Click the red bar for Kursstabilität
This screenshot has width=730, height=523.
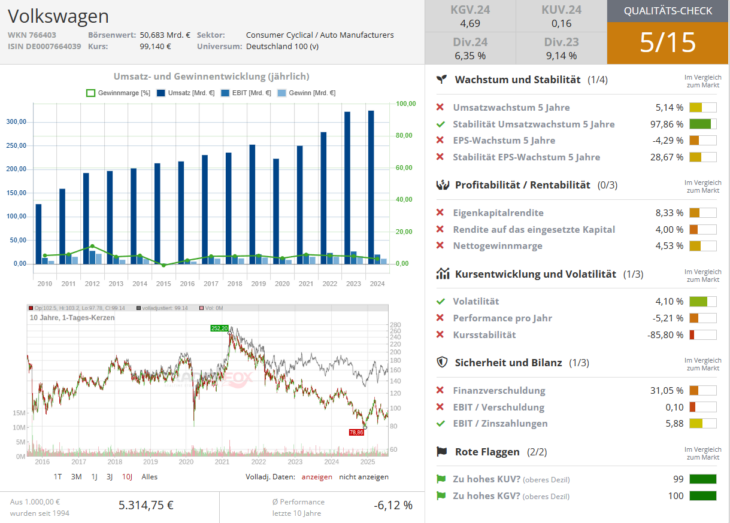(x=692, y=334)
